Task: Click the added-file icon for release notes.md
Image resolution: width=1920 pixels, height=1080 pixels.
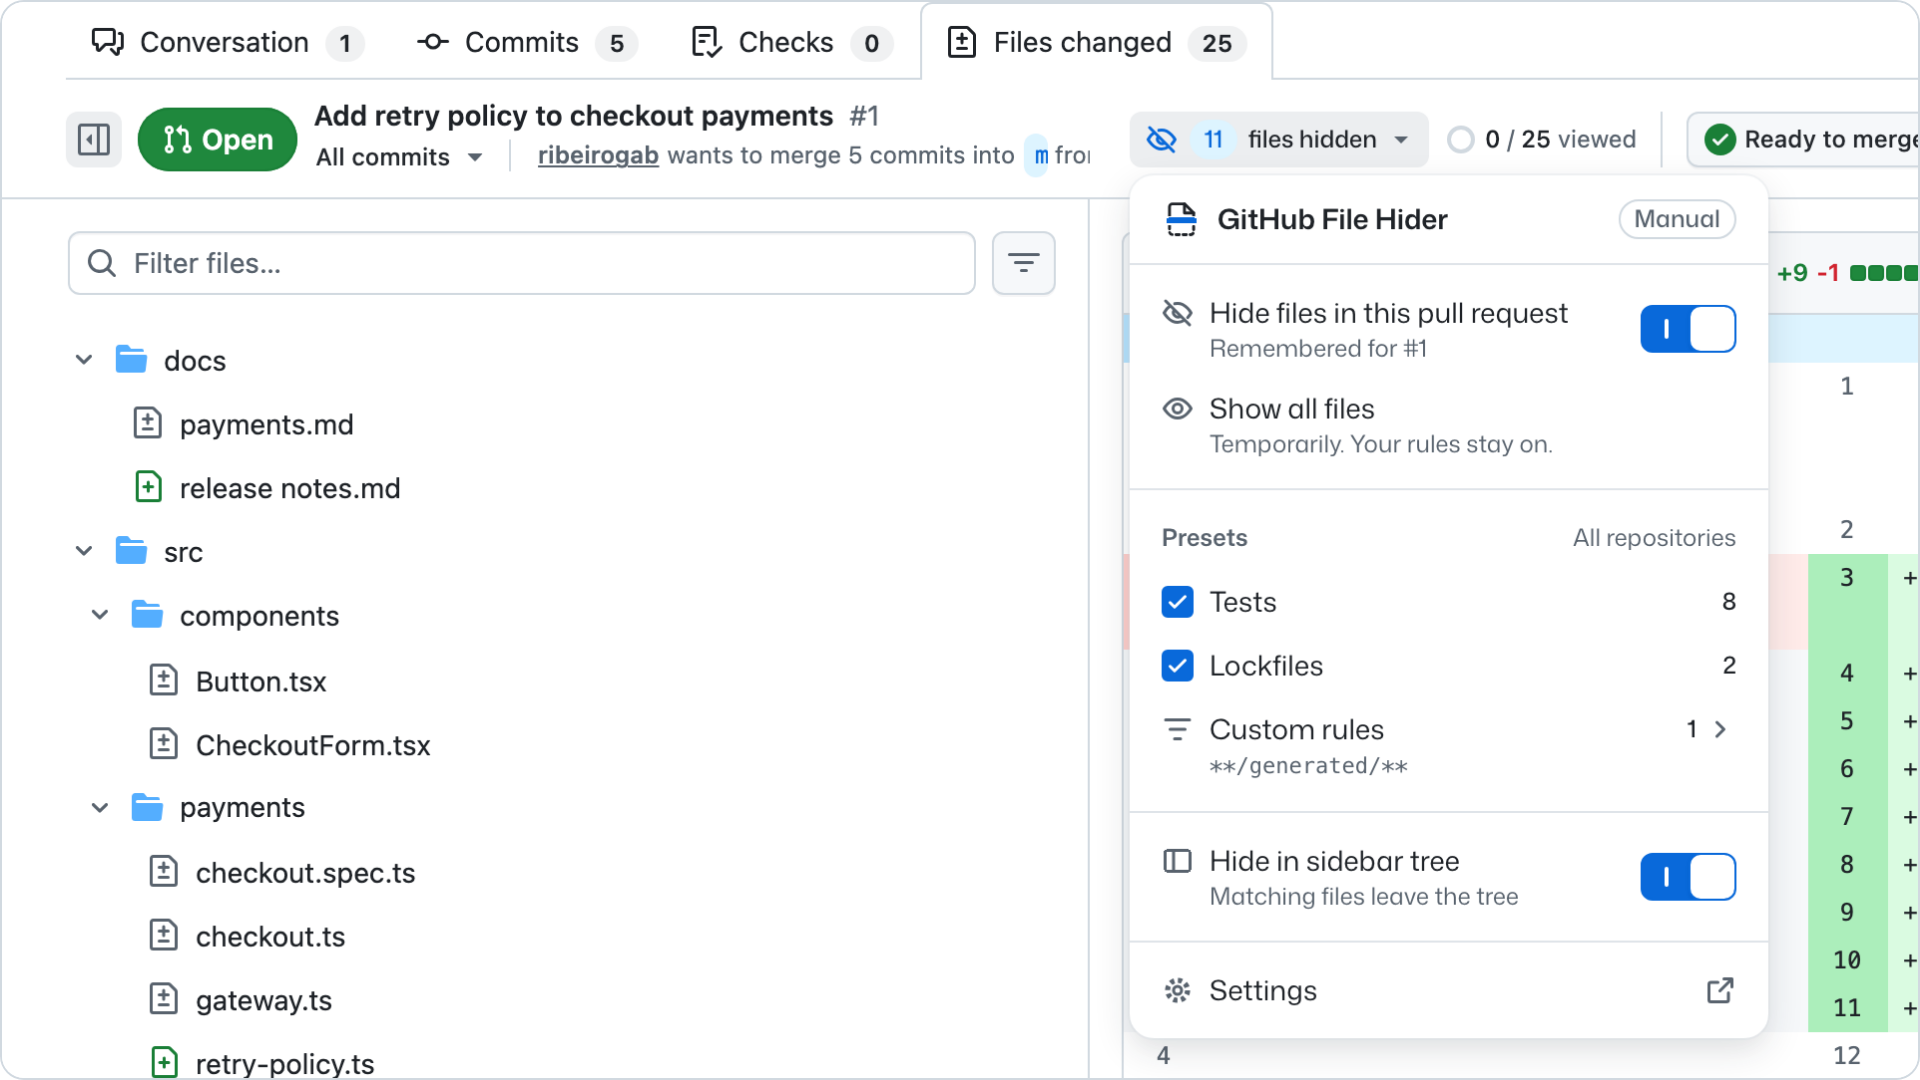Action: pyautogui.click(x=148, y=487)
